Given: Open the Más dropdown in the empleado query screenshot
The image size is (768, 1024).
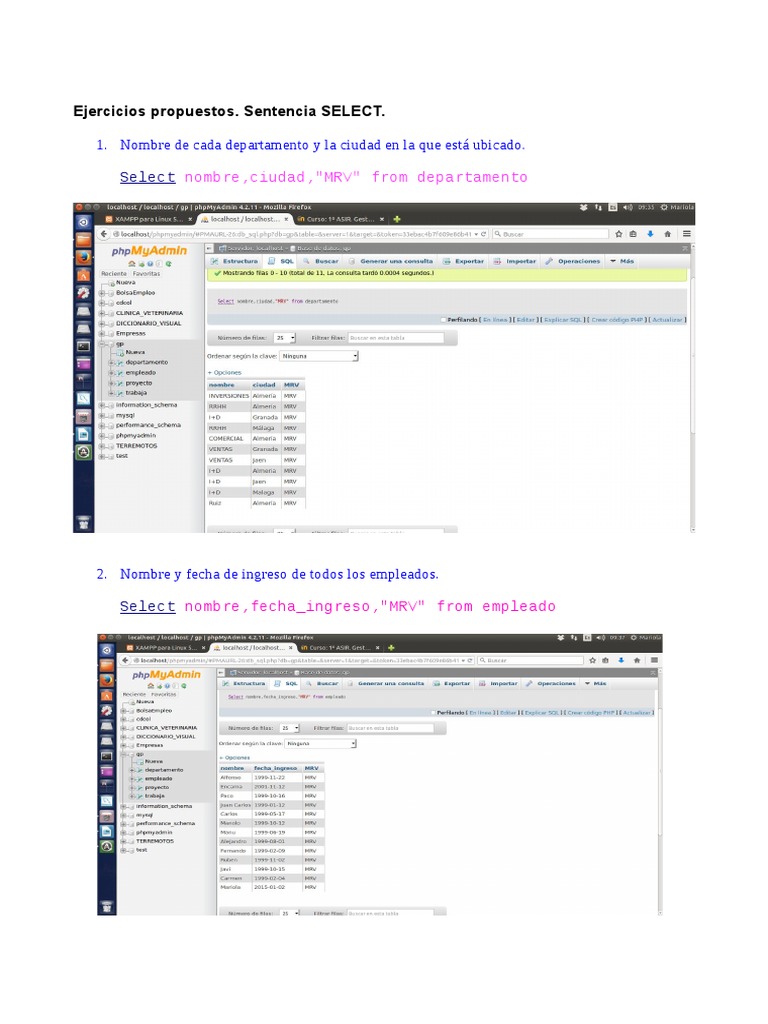Looking at the screenshot, I should (x=595, y=683).
